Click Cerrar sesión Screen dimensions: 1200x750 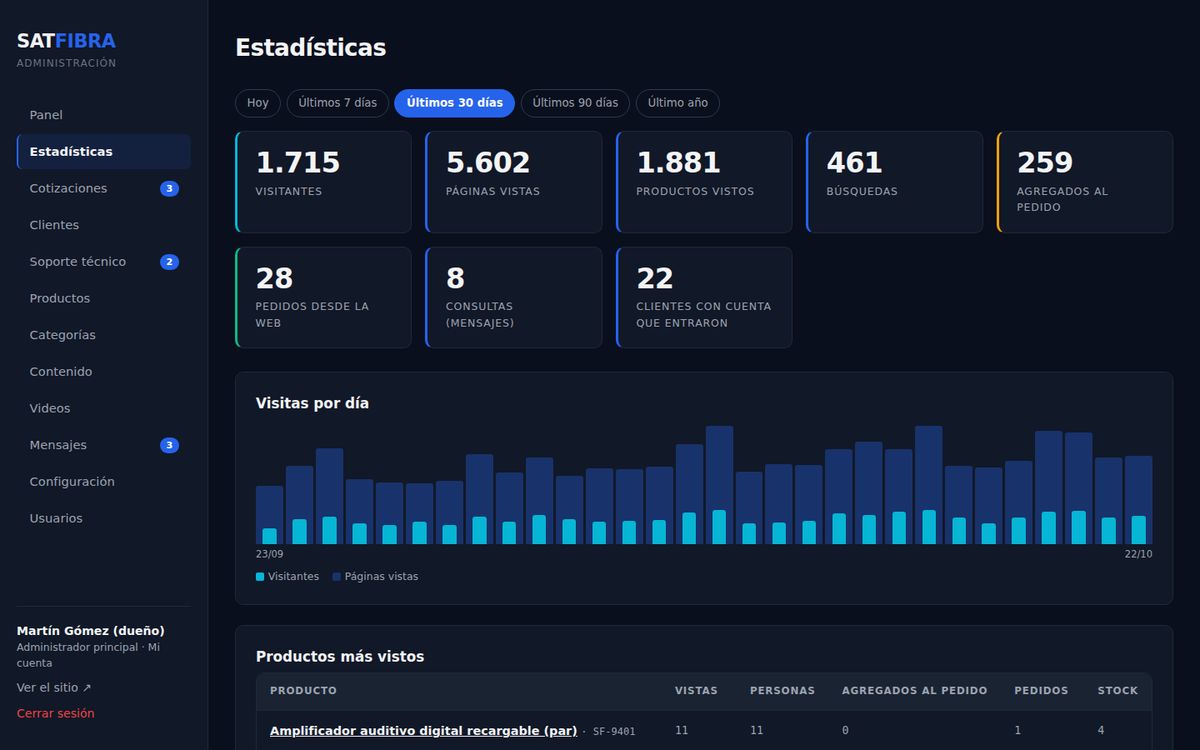56,714
